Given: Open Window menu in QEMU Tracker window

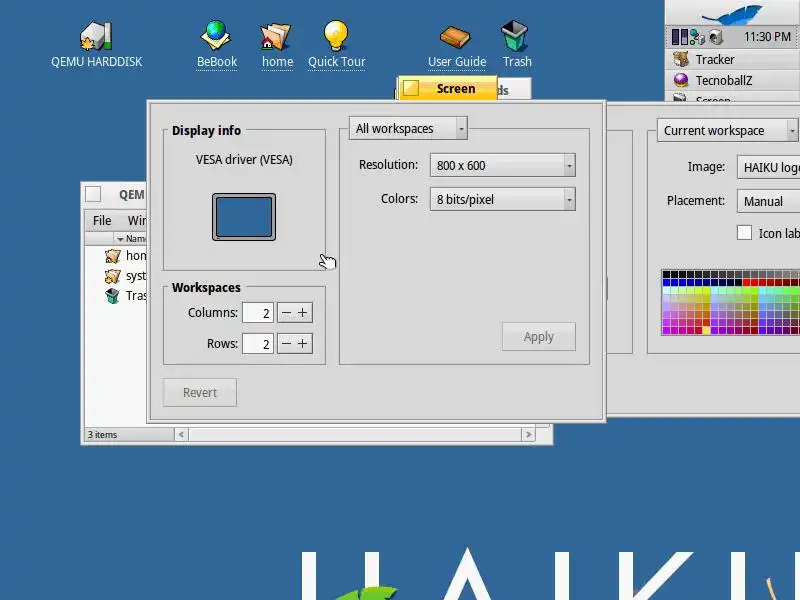Looking at the screenshot, I should point(136,220).
